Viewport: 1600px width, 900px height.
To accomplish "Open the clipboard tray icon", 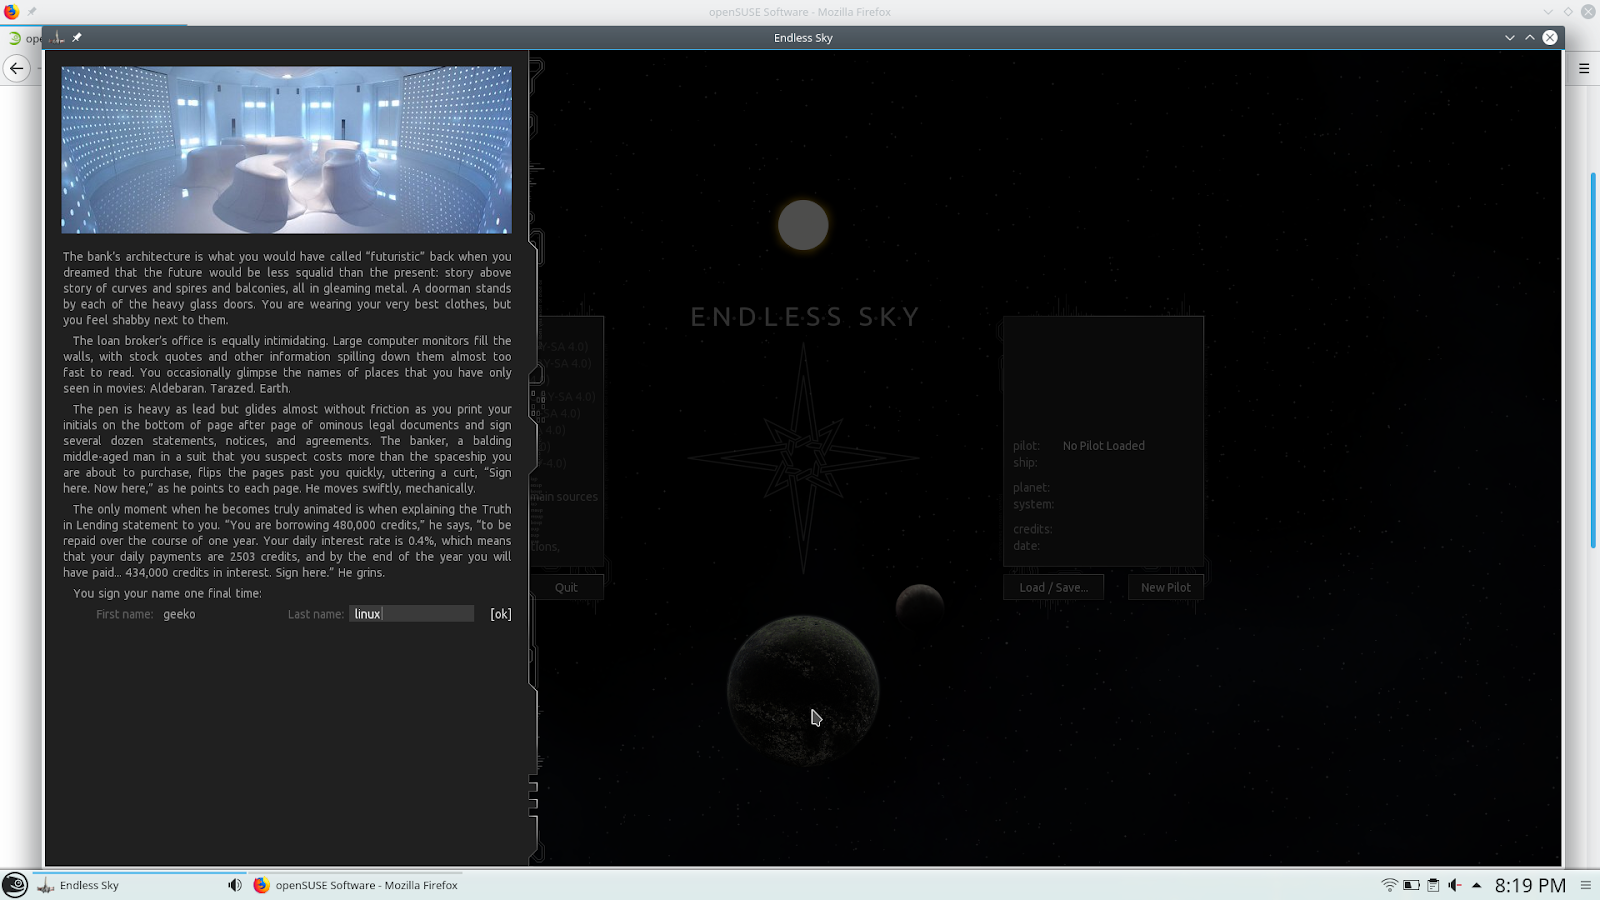I will pyautogui.click(x=1433, y=885).
